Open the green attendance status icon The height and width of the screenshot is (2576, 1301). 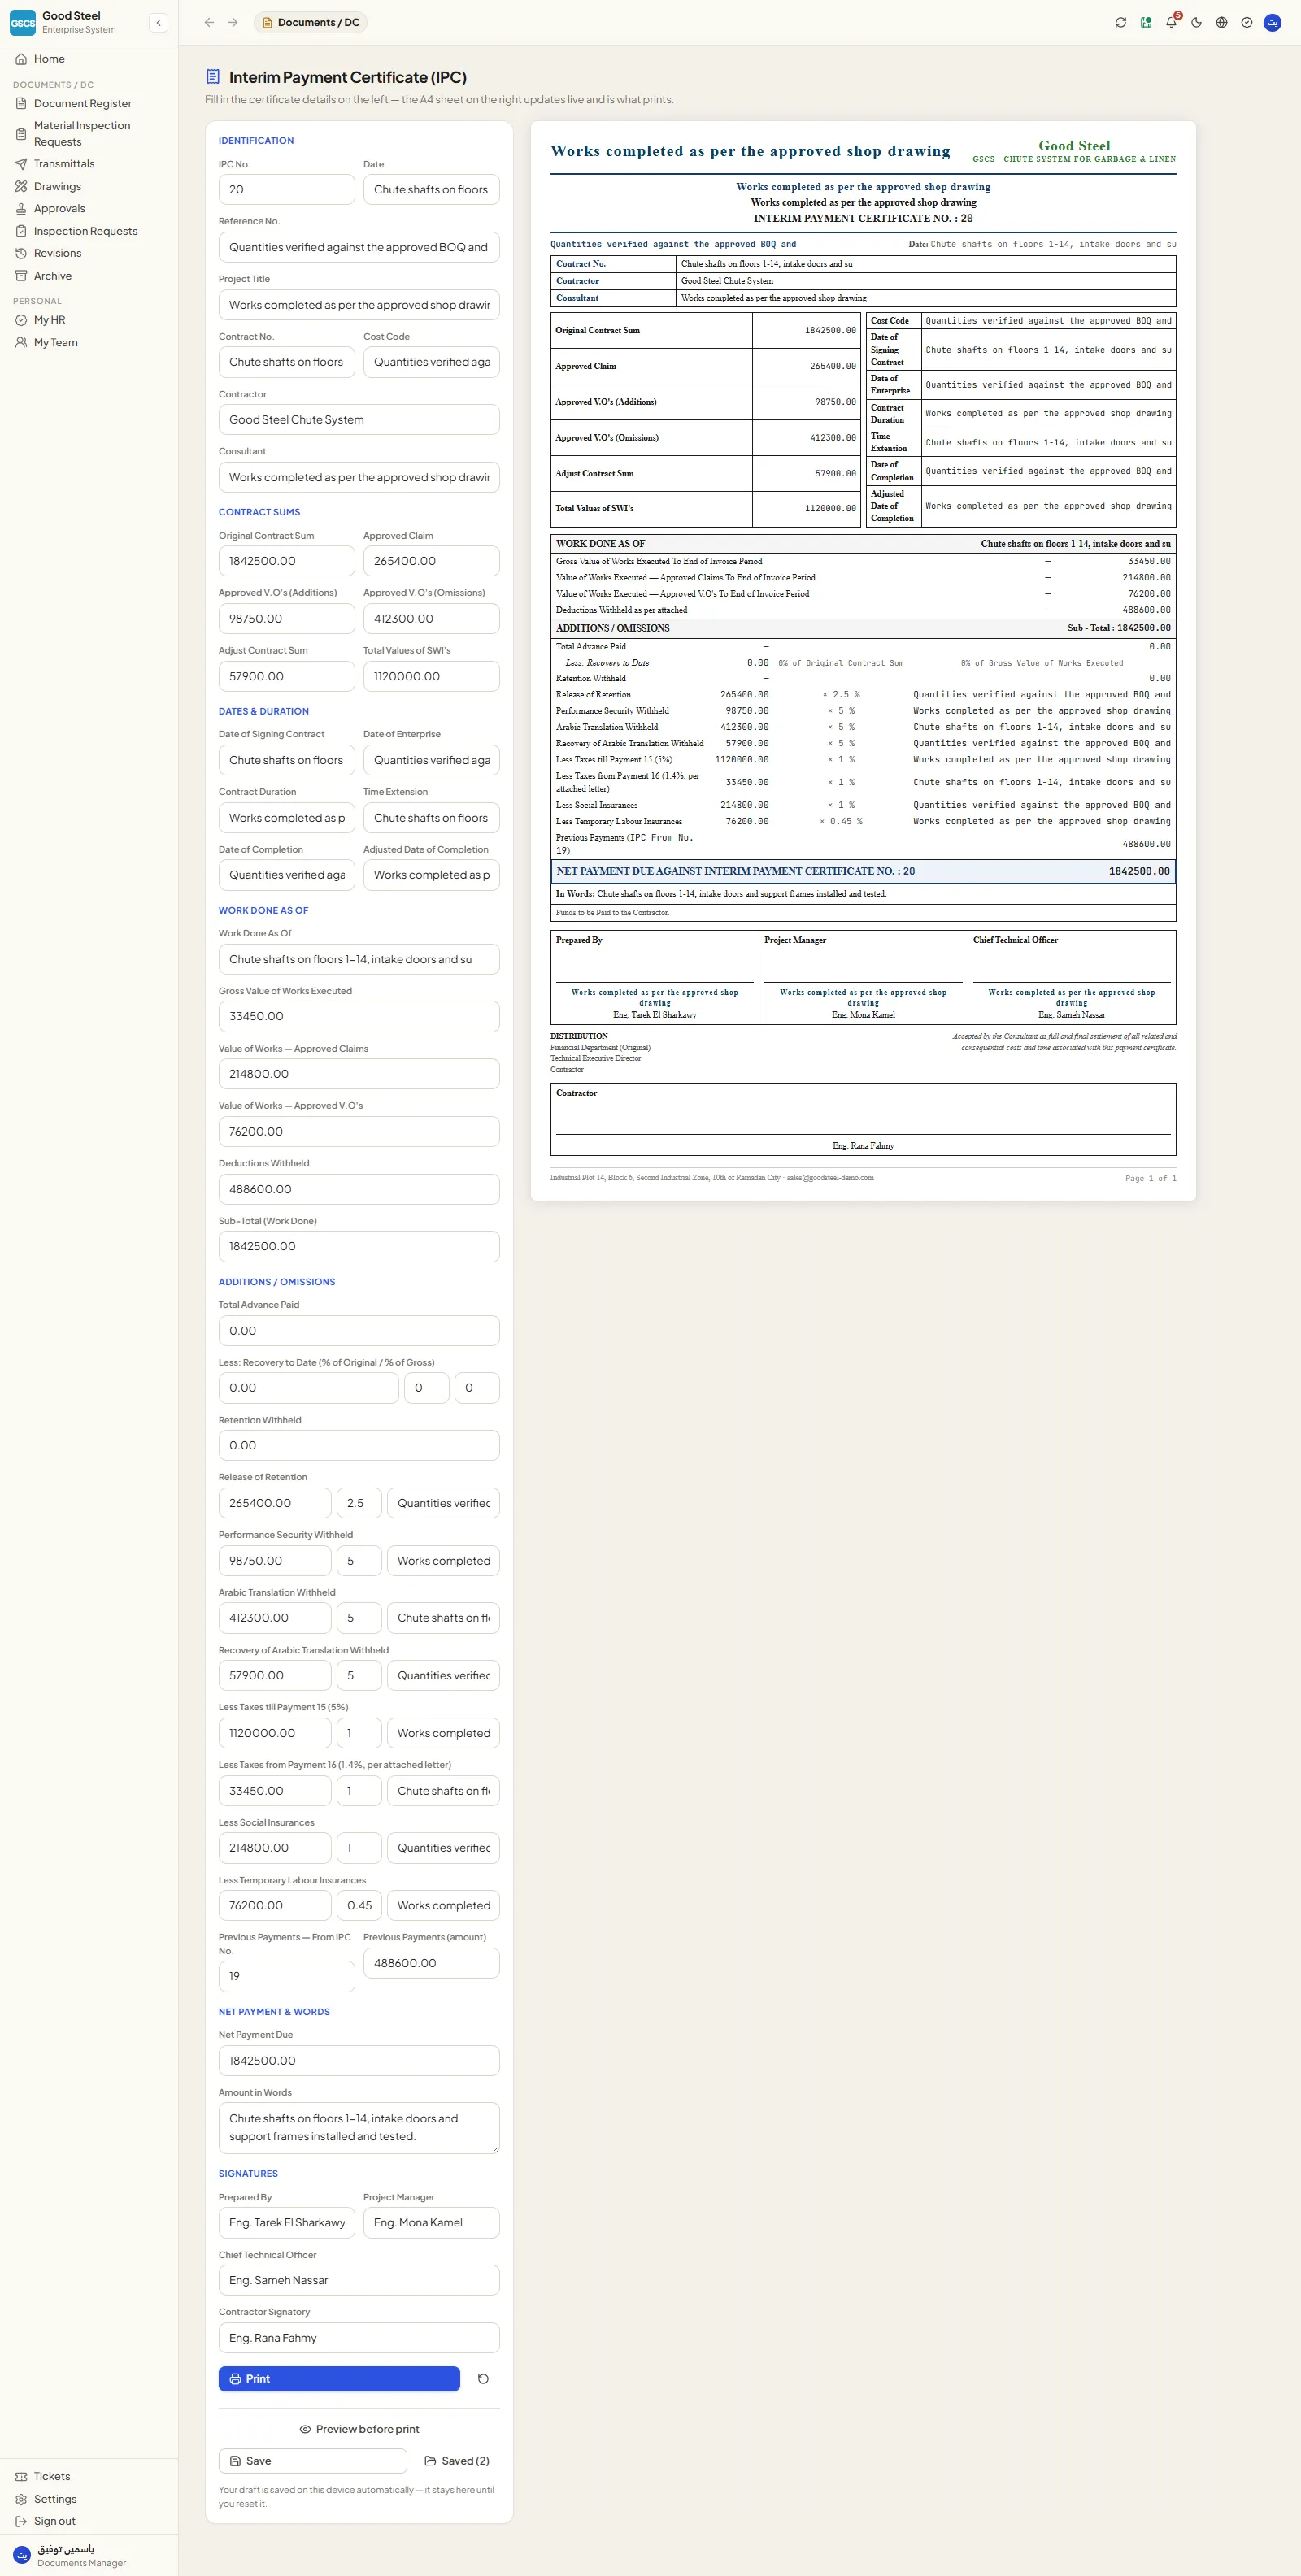click(x=1146, y=22)
